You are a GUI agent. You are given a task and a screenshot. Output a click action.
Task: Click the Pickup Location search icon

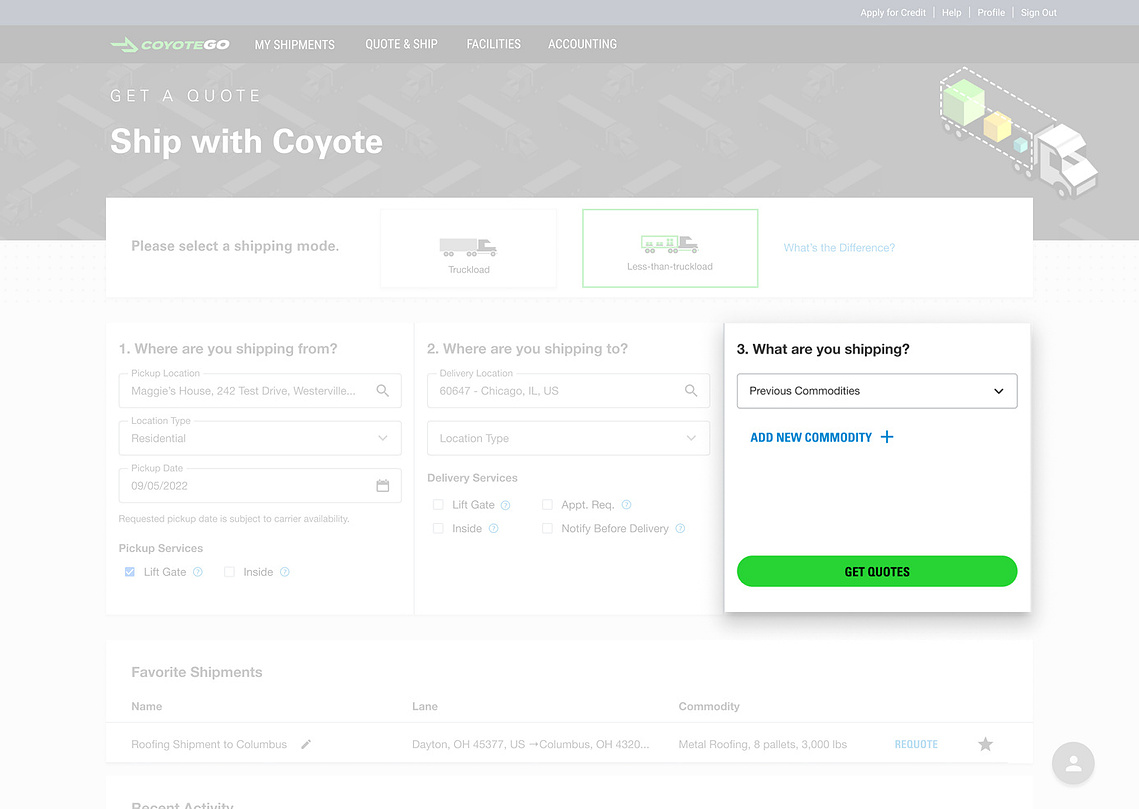383,391
